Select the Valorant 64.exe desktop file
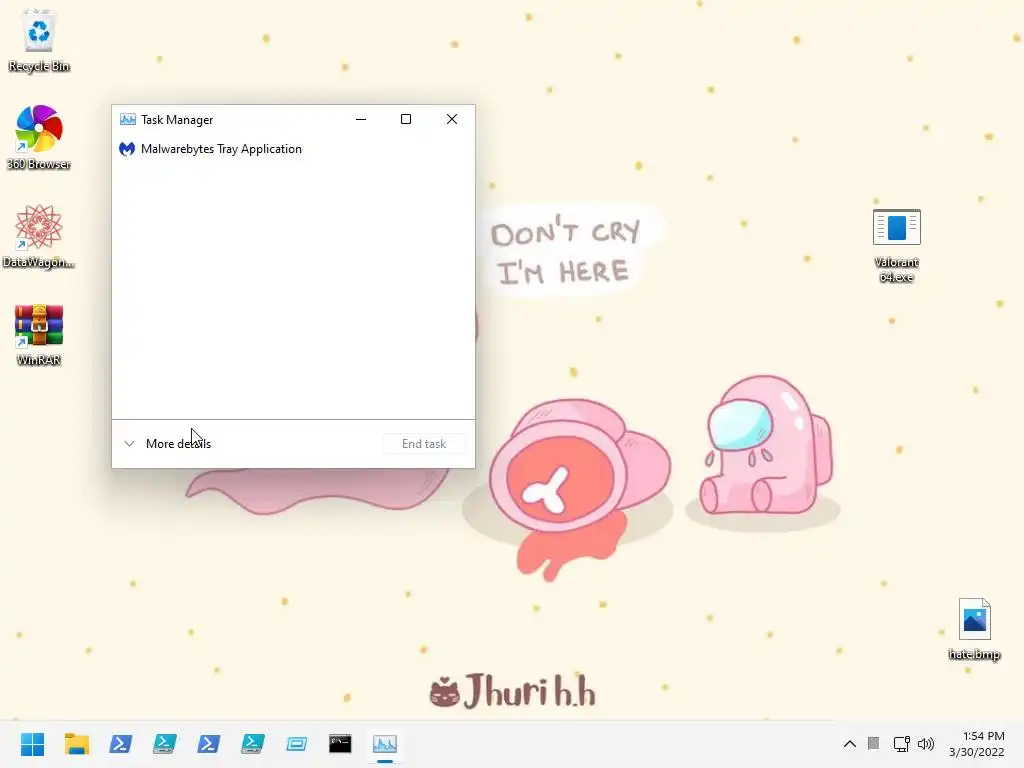Screen dimensions: 1024x768 [897, 246]
